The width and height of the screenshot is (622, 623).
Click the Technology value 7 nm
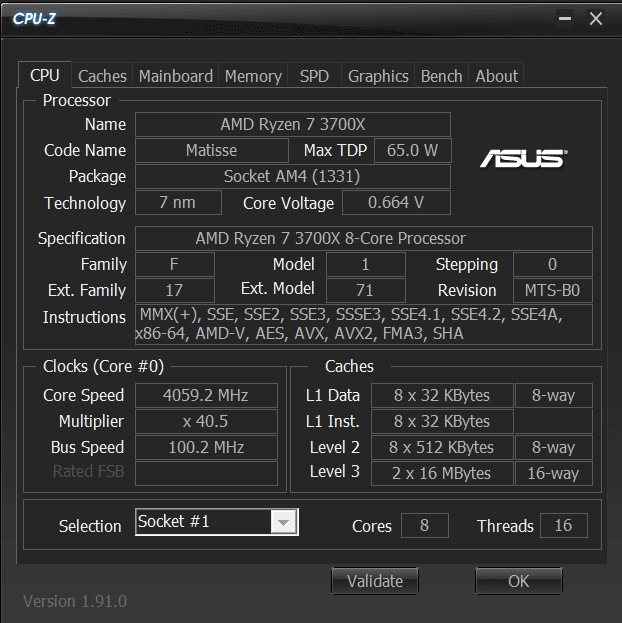click(178, 202)
